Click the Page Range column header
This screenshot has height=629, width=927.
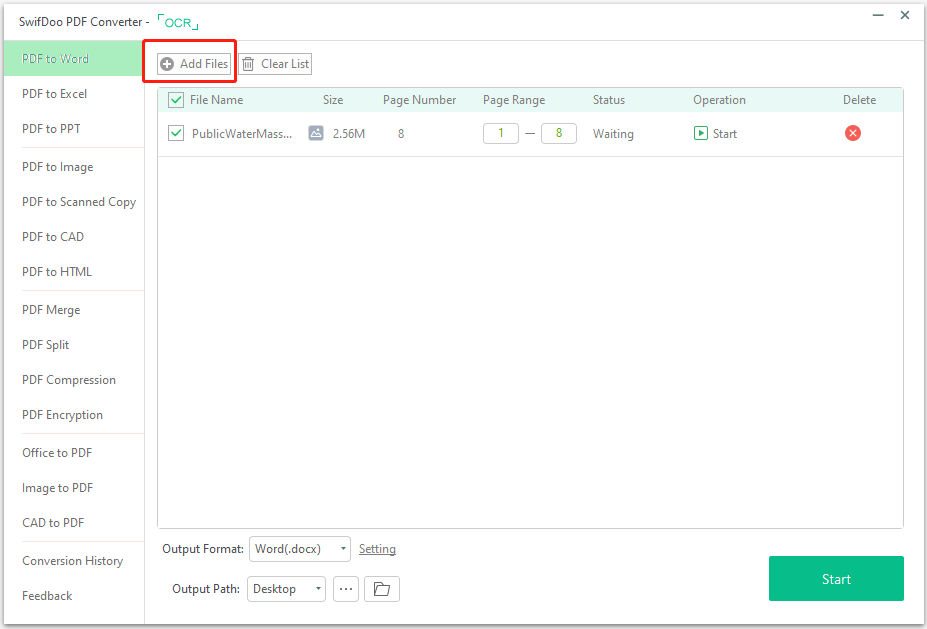pyautogui.click(x=514, y=100)
